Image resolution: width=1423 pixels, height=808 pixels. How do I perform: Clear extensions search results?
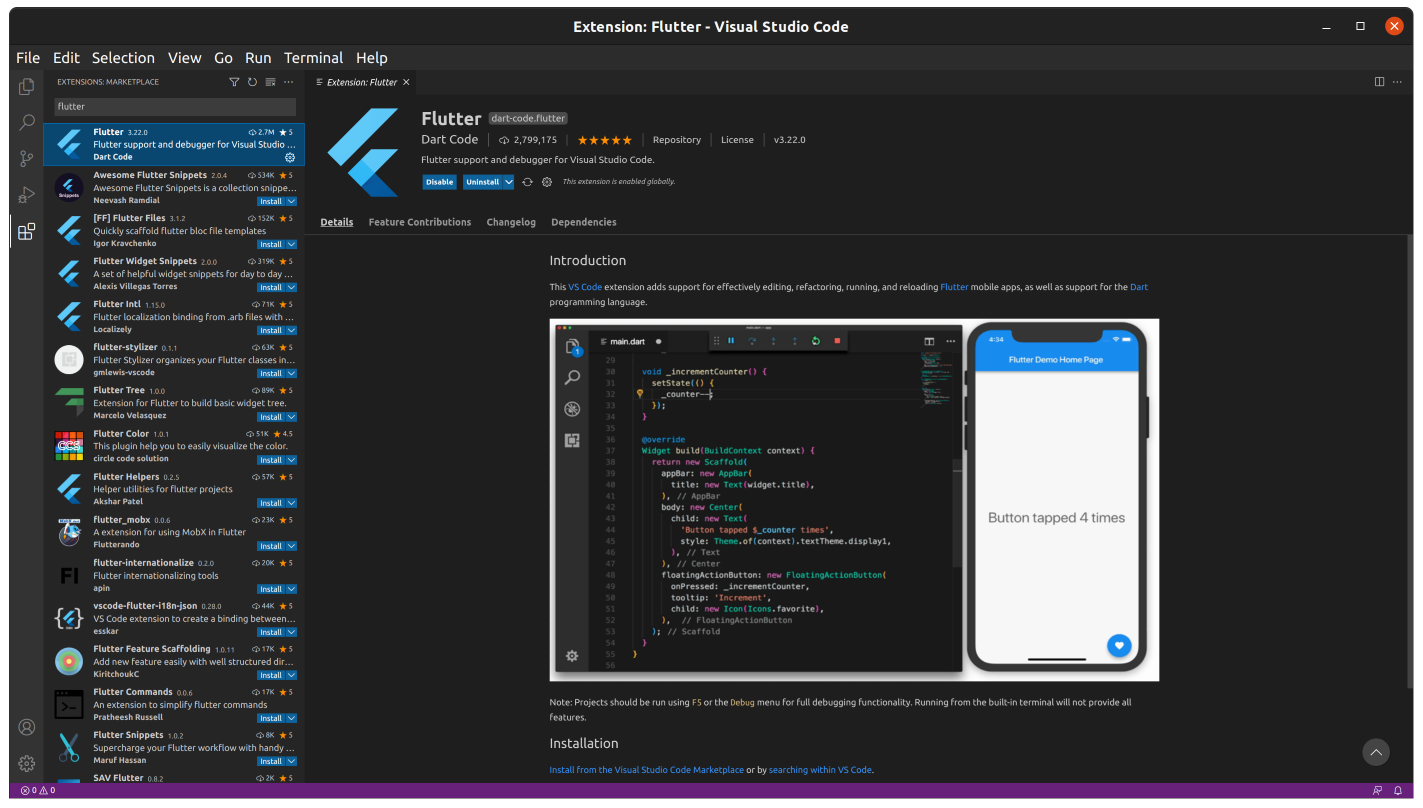click(270, 82)
